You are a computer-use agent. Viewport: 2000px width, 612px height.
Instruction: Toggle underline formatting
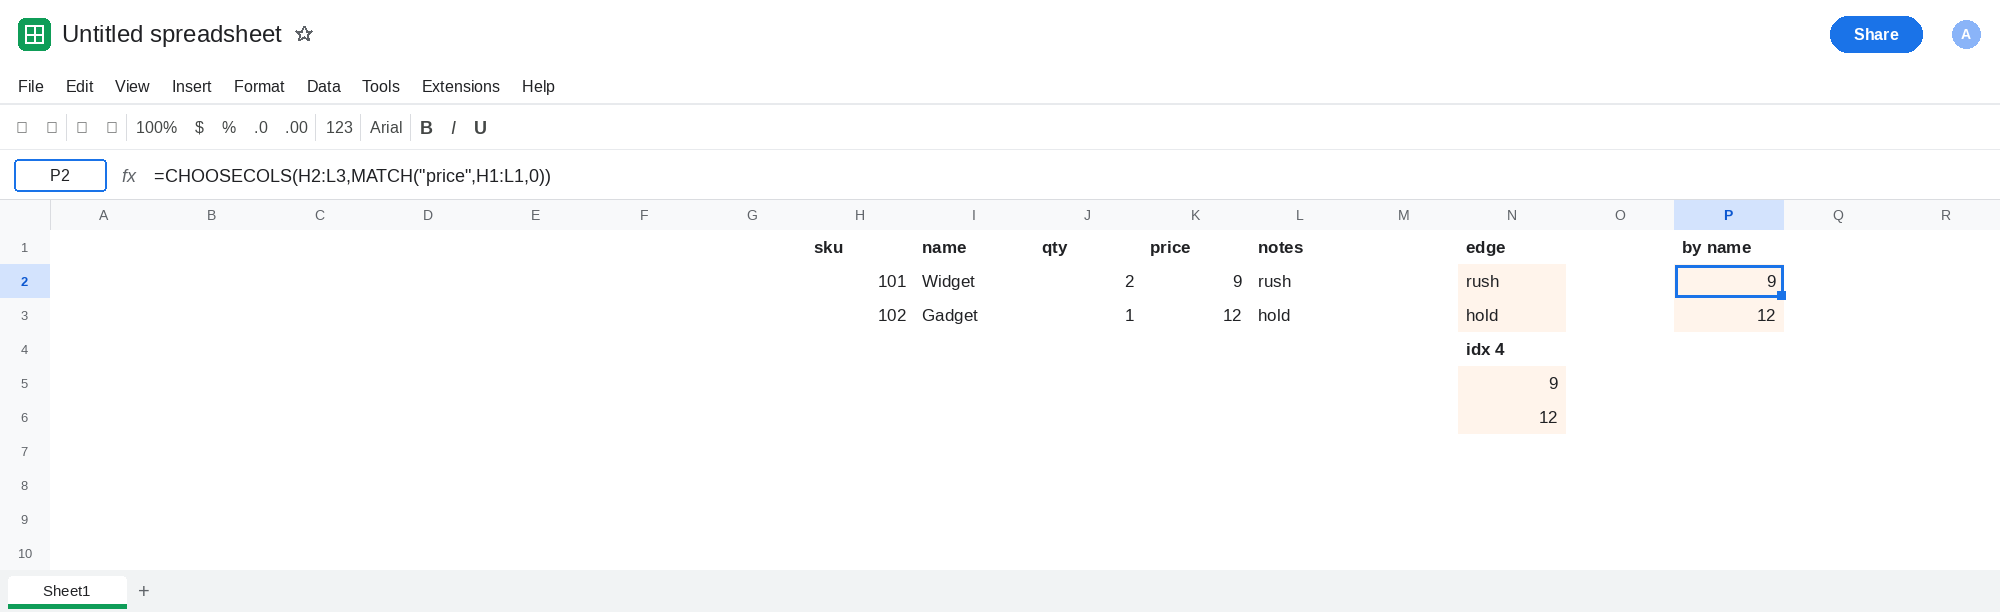coord(480,127)
